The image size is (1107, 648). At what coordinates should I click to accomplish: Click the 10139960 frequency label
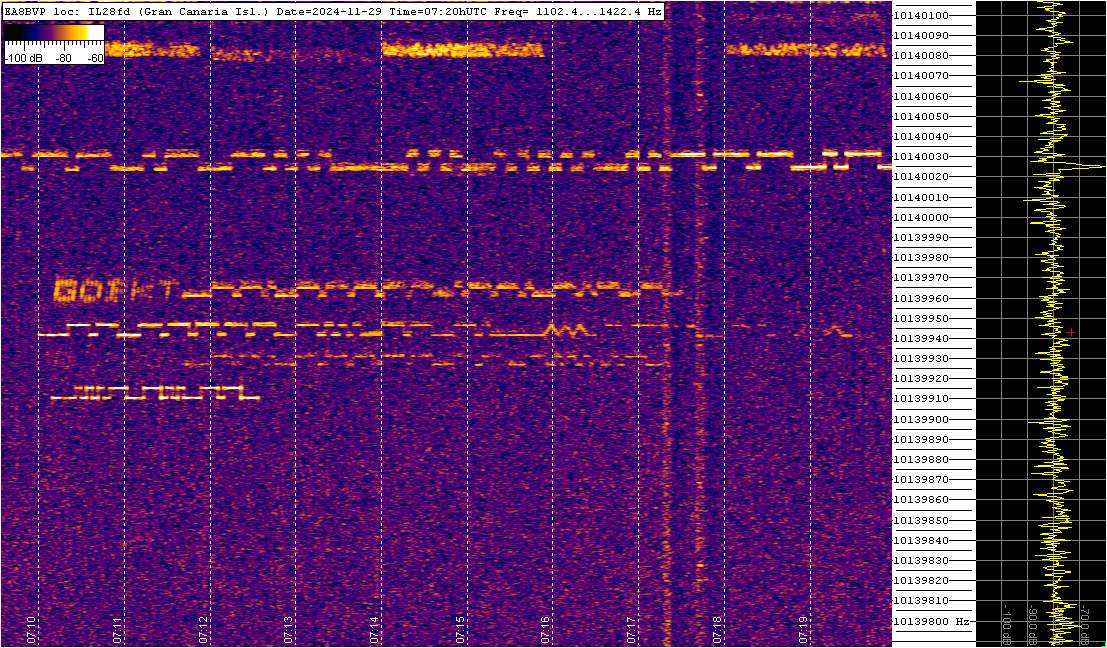pos(920,298)
